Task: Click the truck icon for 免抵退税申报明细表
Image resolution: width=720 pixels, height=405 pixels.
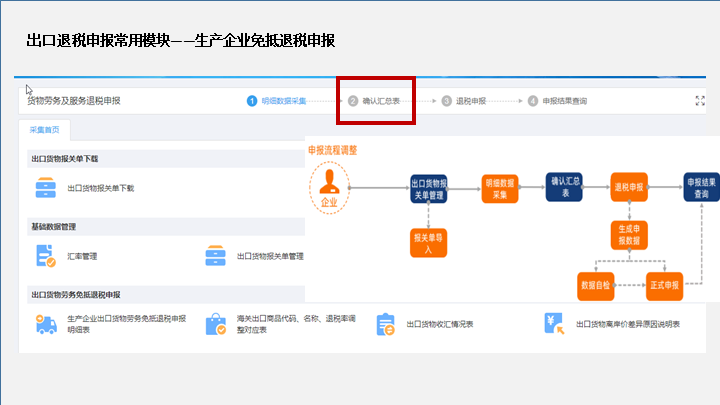Action: [46, 324]
